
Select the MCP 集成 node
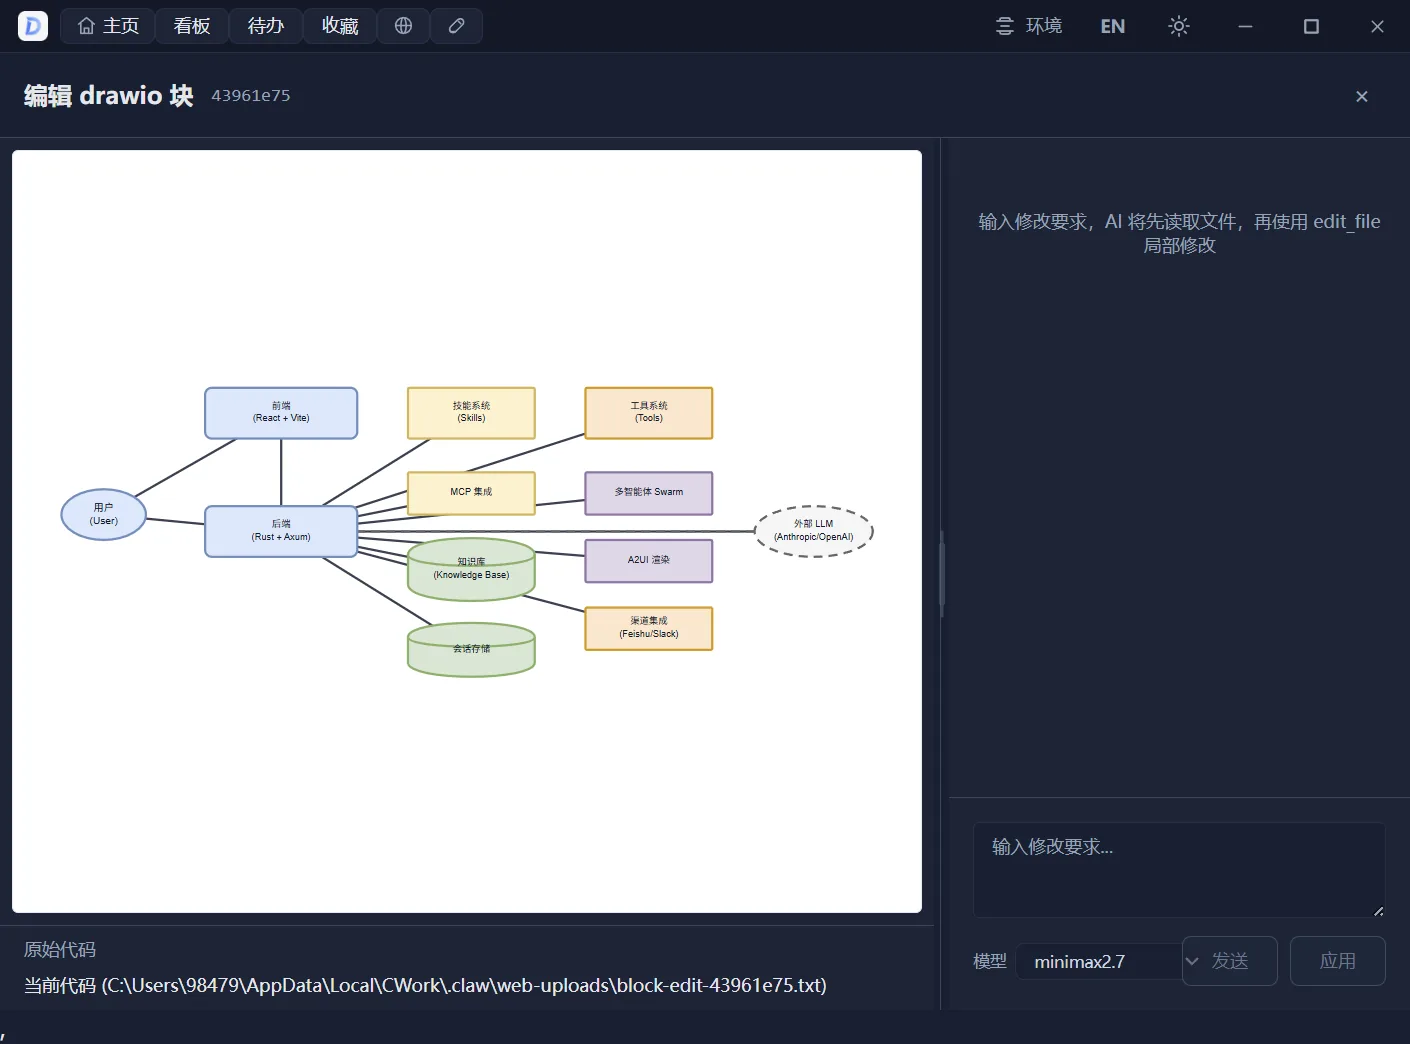471,493
